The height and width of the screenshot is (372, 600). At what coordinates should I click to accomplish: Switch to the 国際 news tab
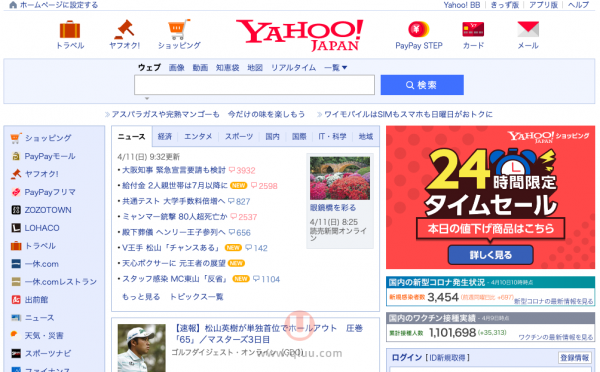(299, 137)
